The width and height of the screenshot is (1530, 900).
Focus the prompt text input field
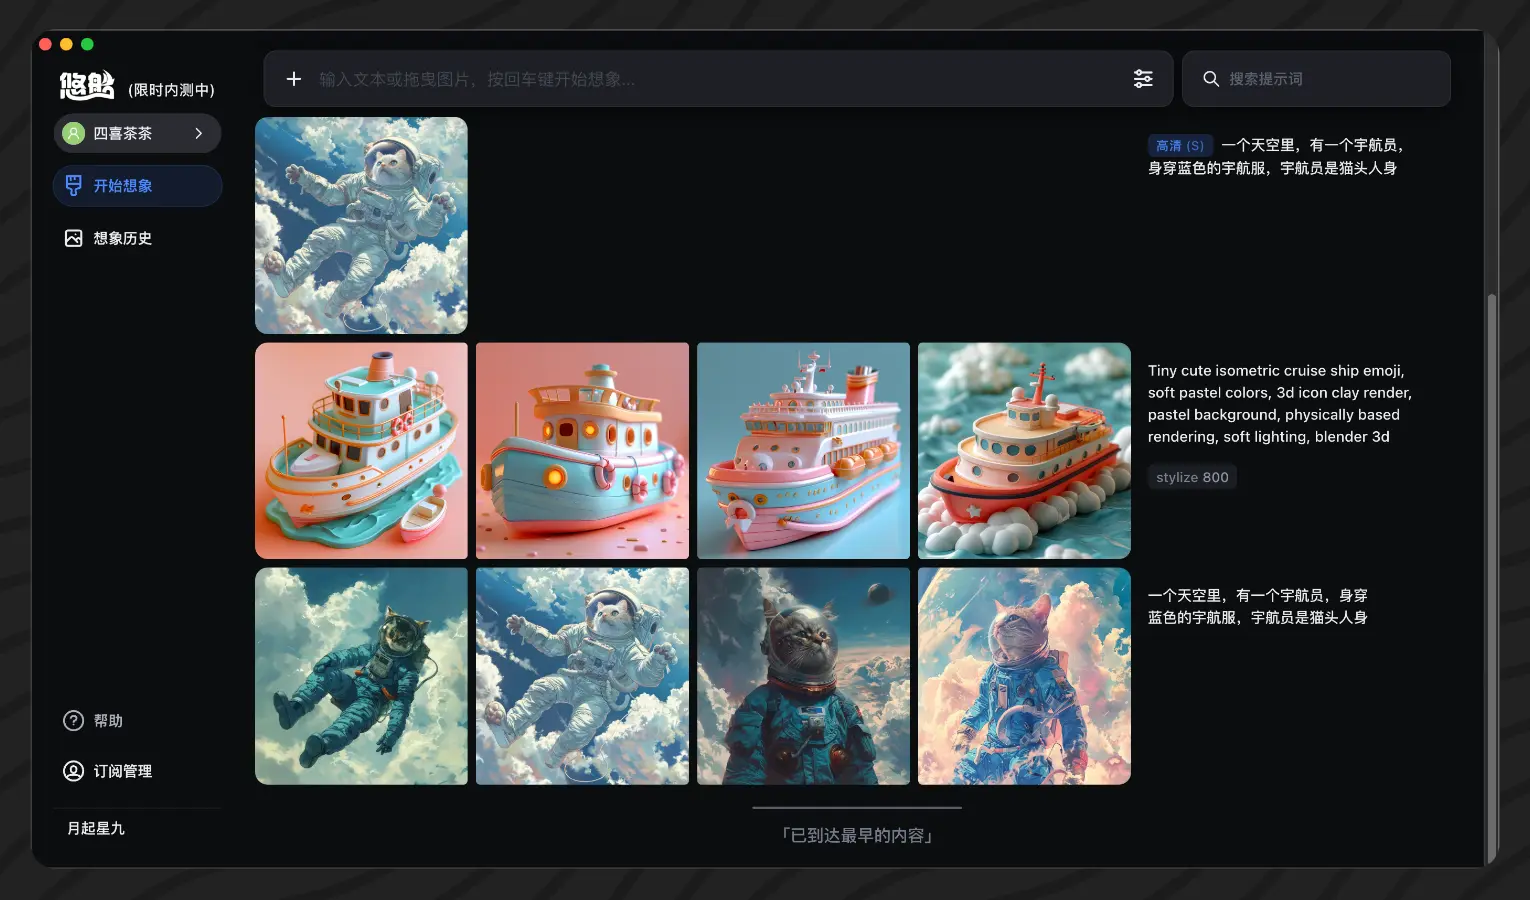pos(700,79)
